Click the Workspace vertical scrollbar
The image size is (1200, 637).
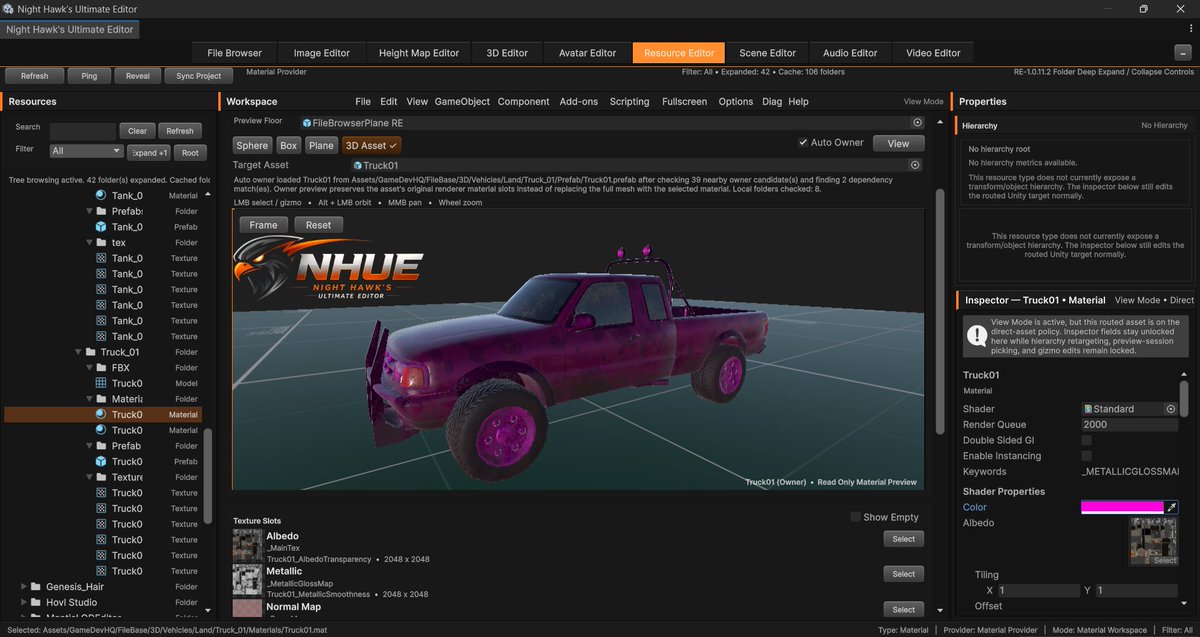point(939,310)
